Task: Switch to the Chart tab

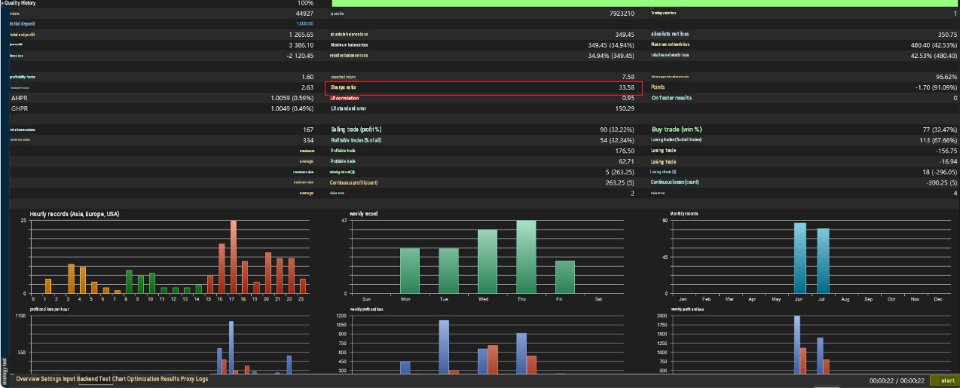Action: click(x=119, y=379)
